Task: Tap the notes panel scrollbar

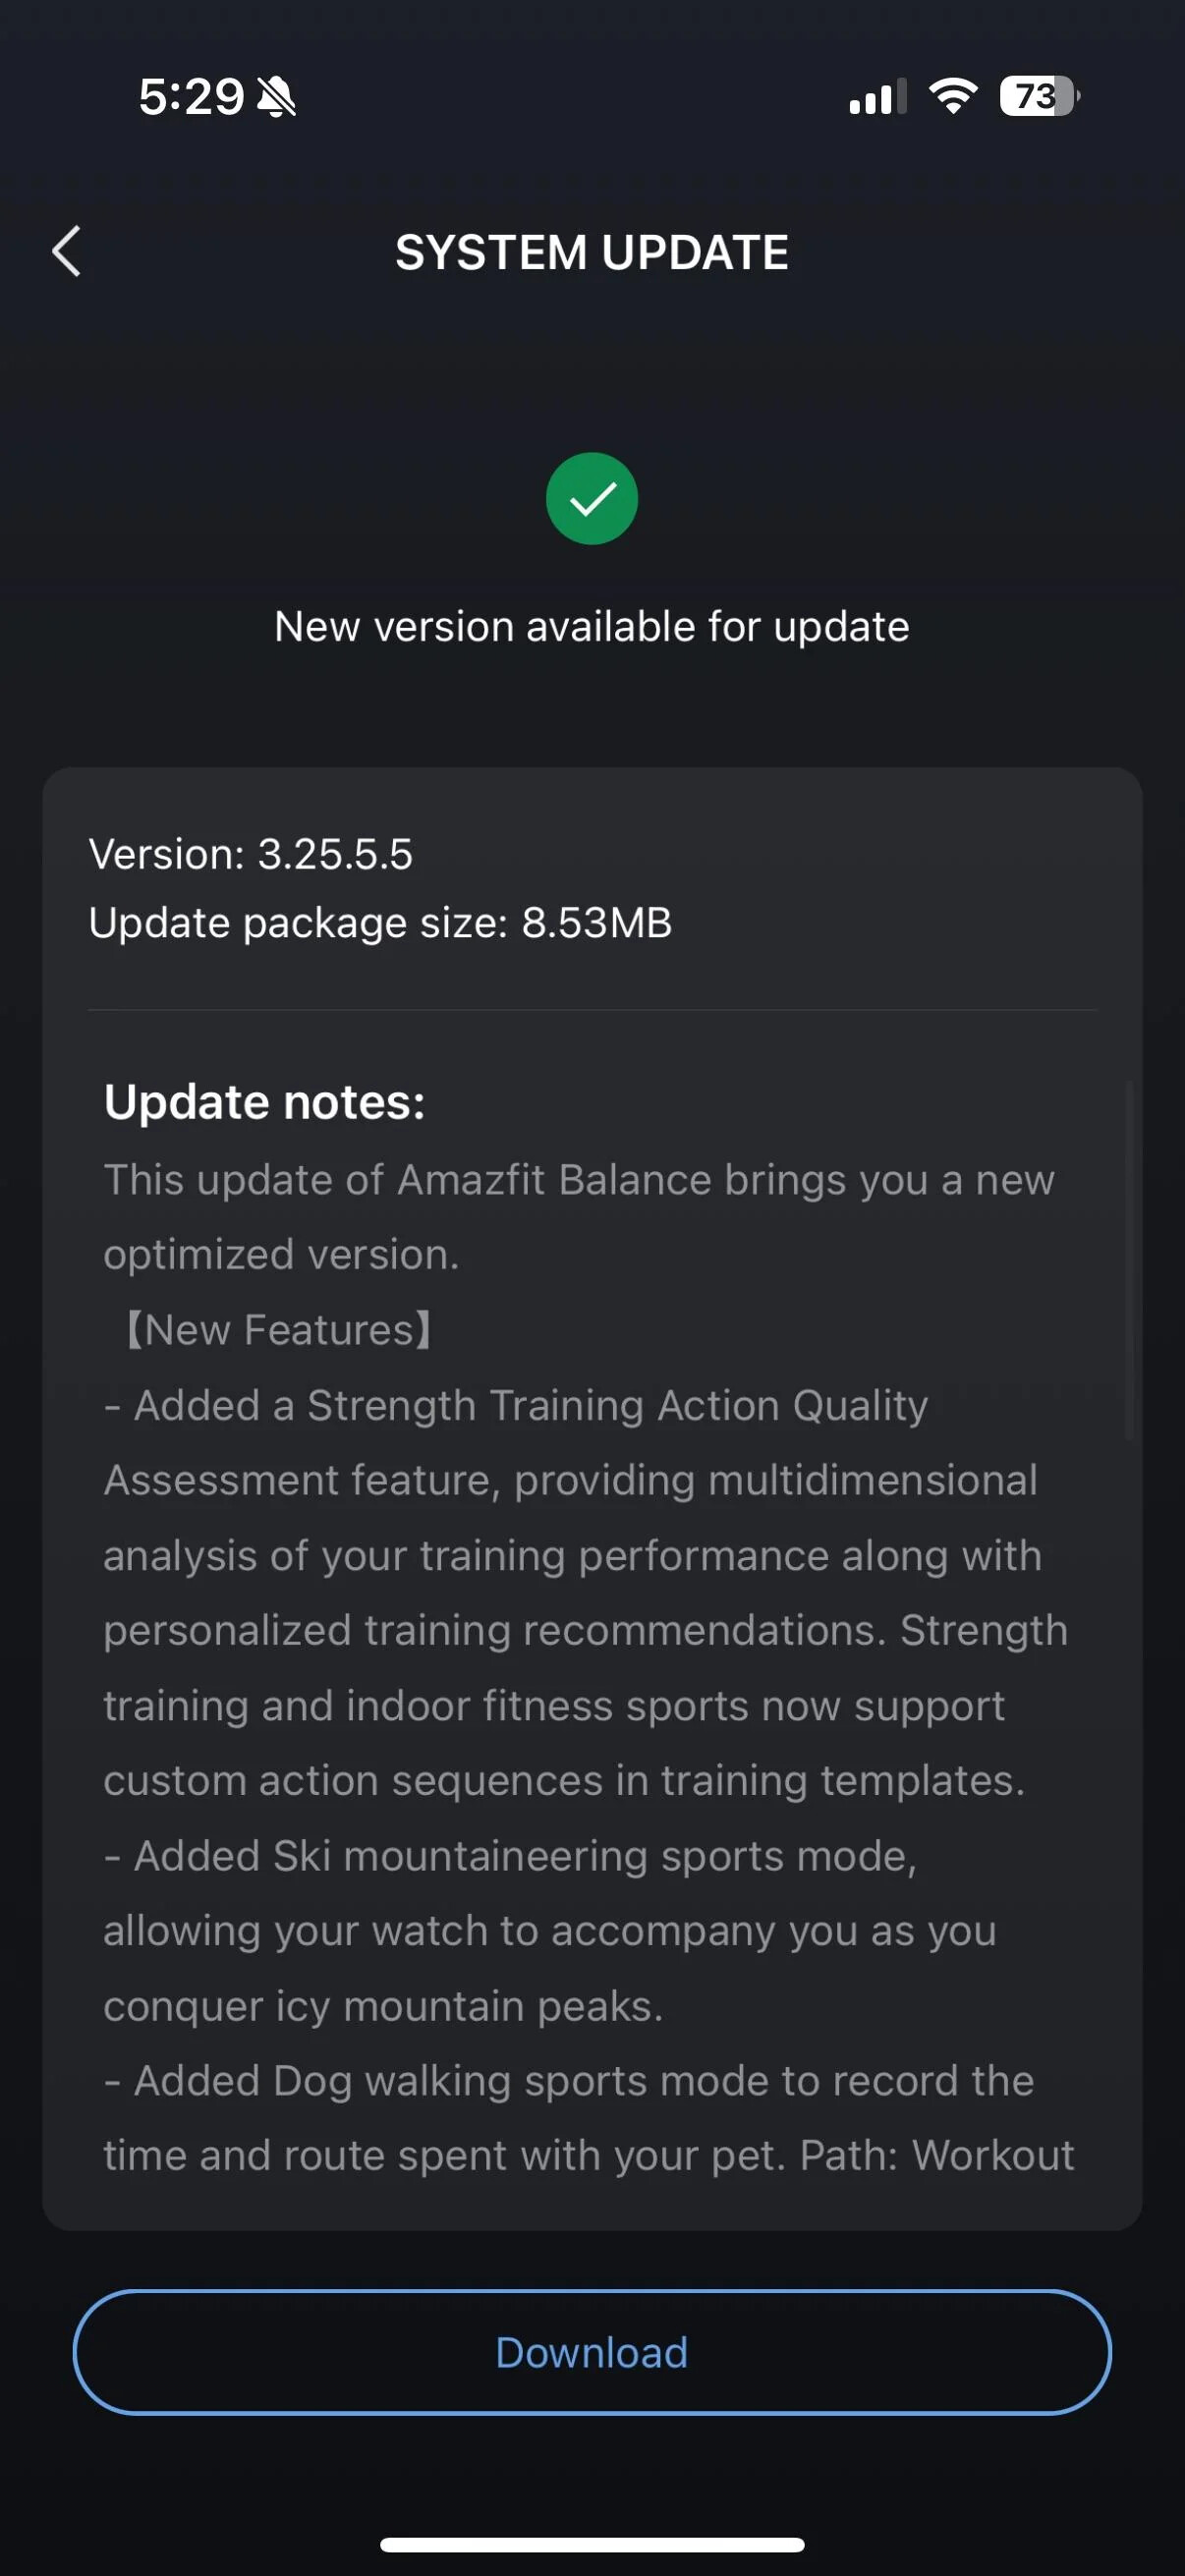Action: click(x=1129, y=1260)
